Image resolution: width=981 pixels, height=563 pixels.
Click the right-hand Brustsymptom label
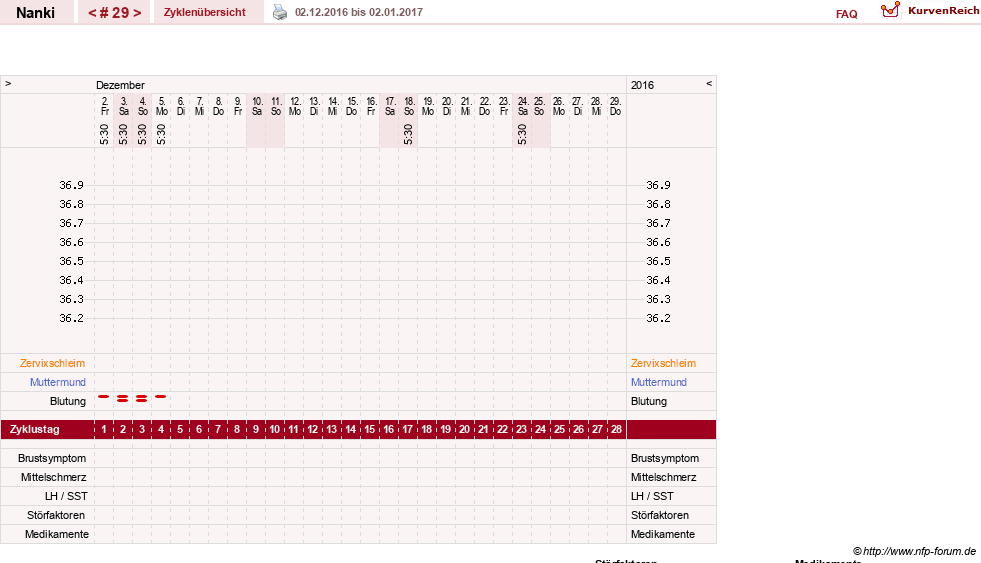point(665,459)
